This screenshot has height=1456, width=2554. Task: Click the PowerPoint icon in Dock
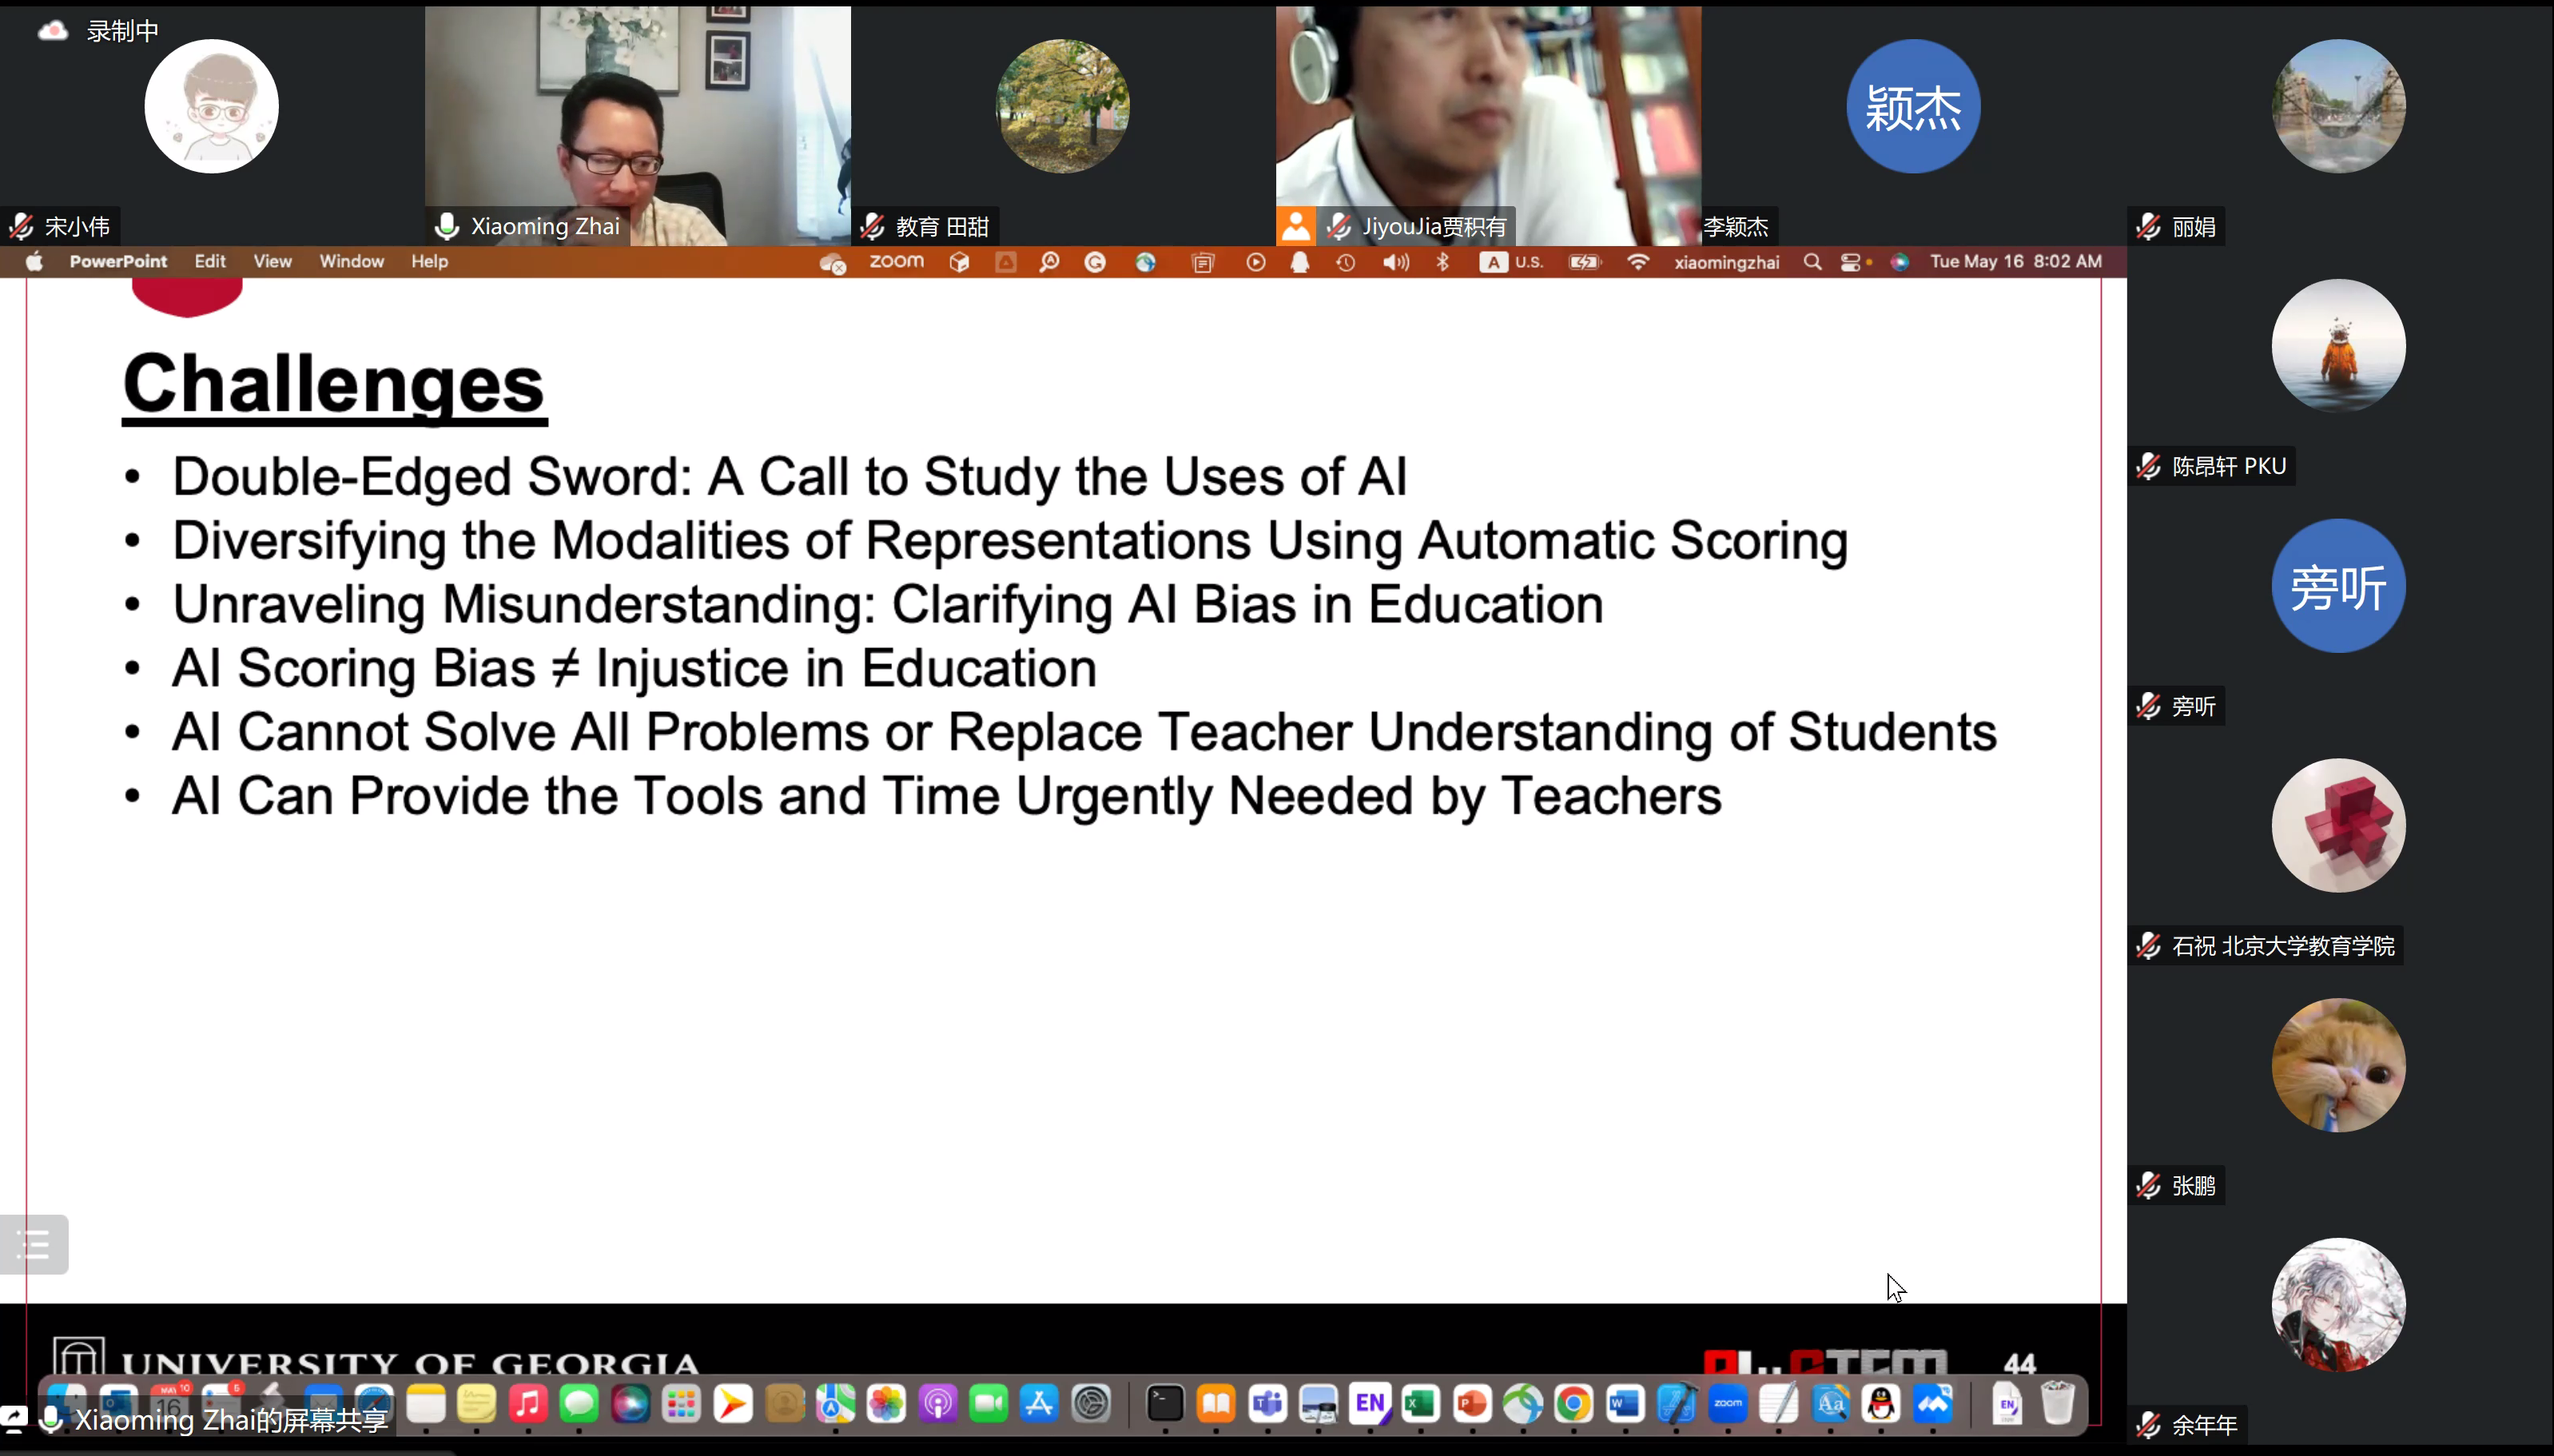(1471, 1404)
